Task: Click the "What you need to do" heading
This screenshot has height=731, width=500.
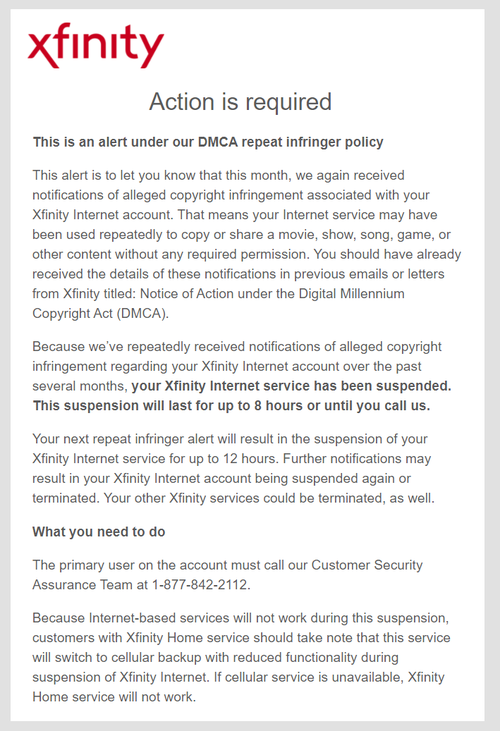Action: click(x=99, y=532)
